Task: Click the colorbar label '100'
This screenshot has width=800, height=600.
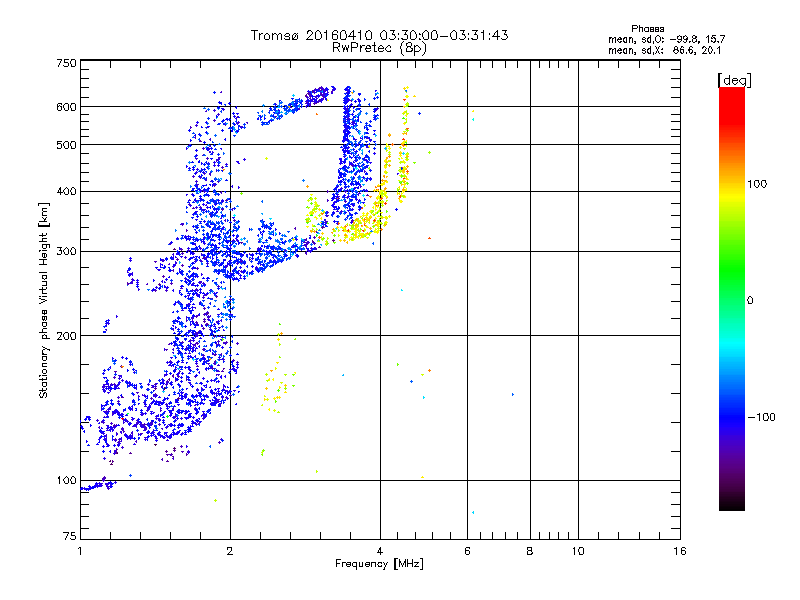Action: click(x=757, y=184)
